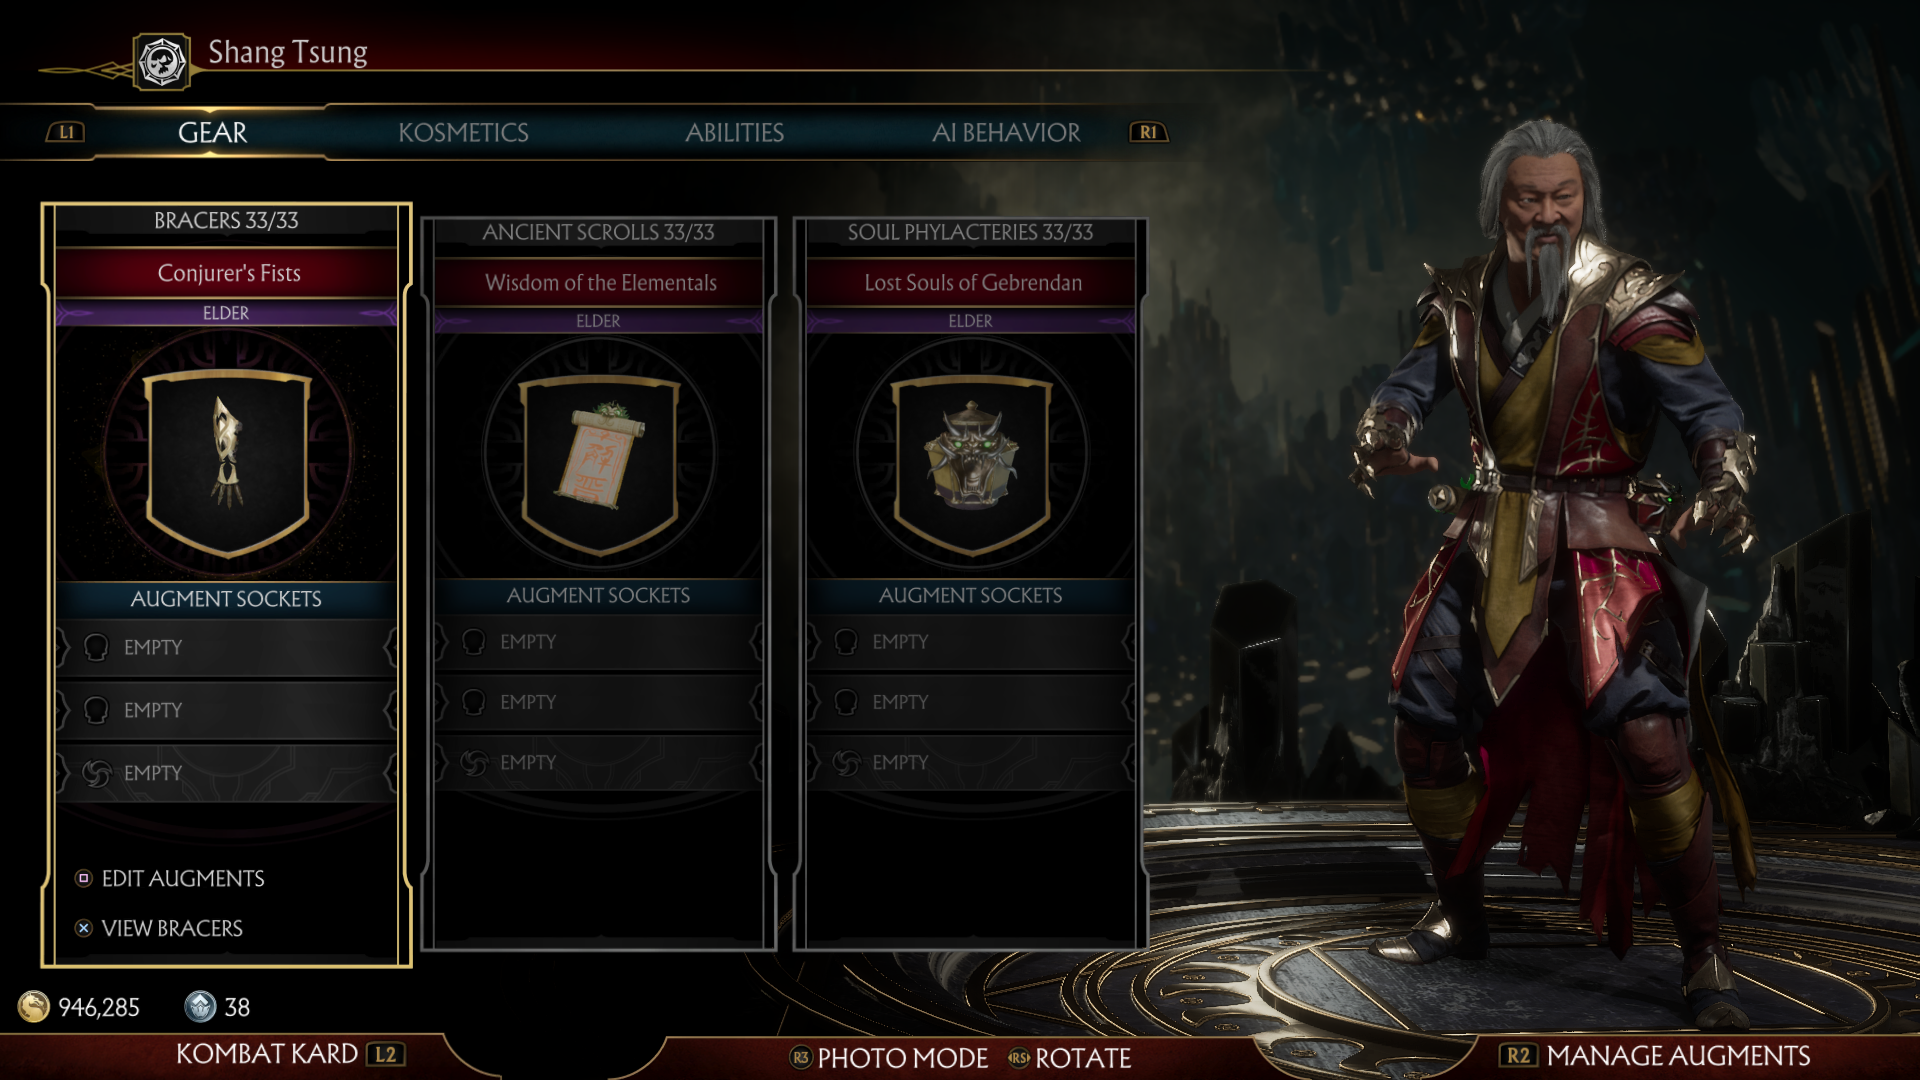
Task: Select the first empty Bracers augment socket
Action: click(x=227, y=647)
